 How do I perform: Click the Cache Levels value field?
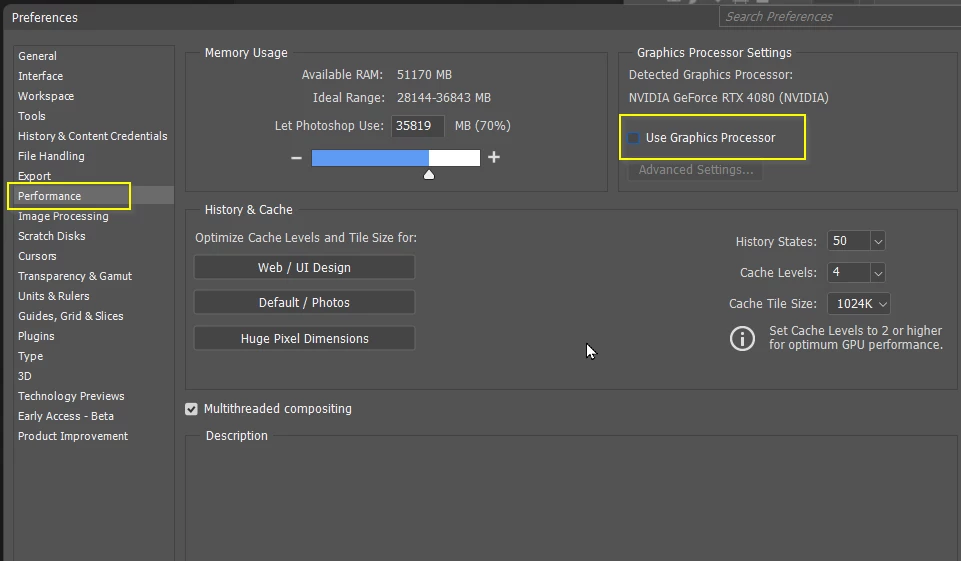click(849, 273)
